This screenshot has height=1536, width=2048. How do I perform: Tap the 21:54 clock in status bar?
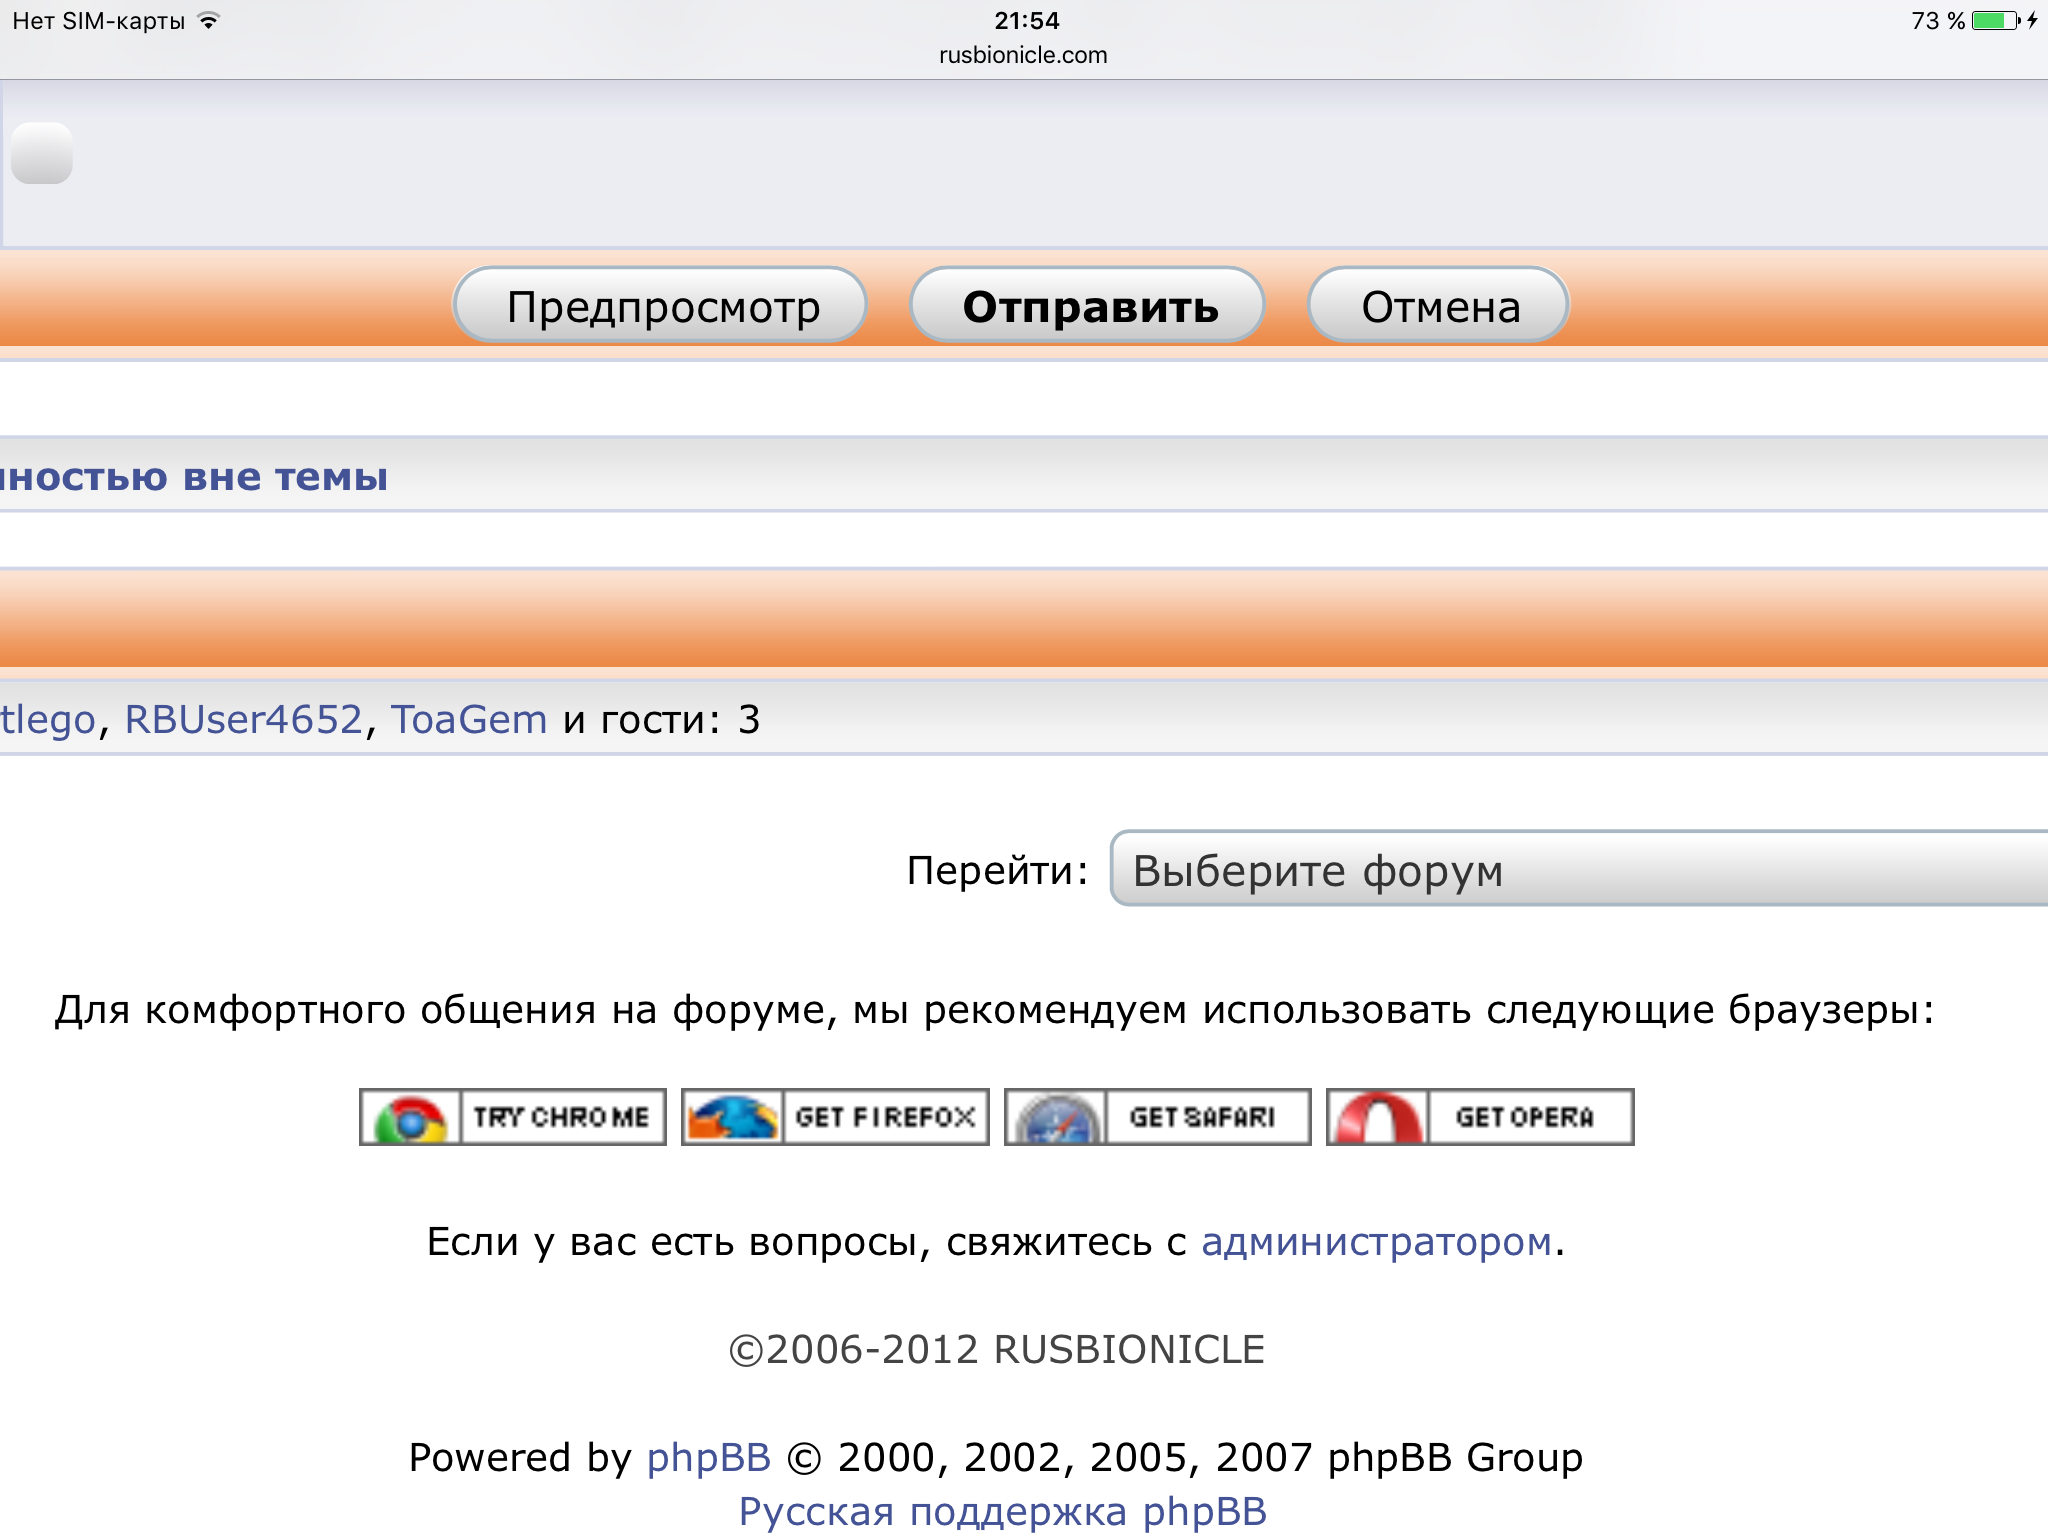[x=1027, y=20]
